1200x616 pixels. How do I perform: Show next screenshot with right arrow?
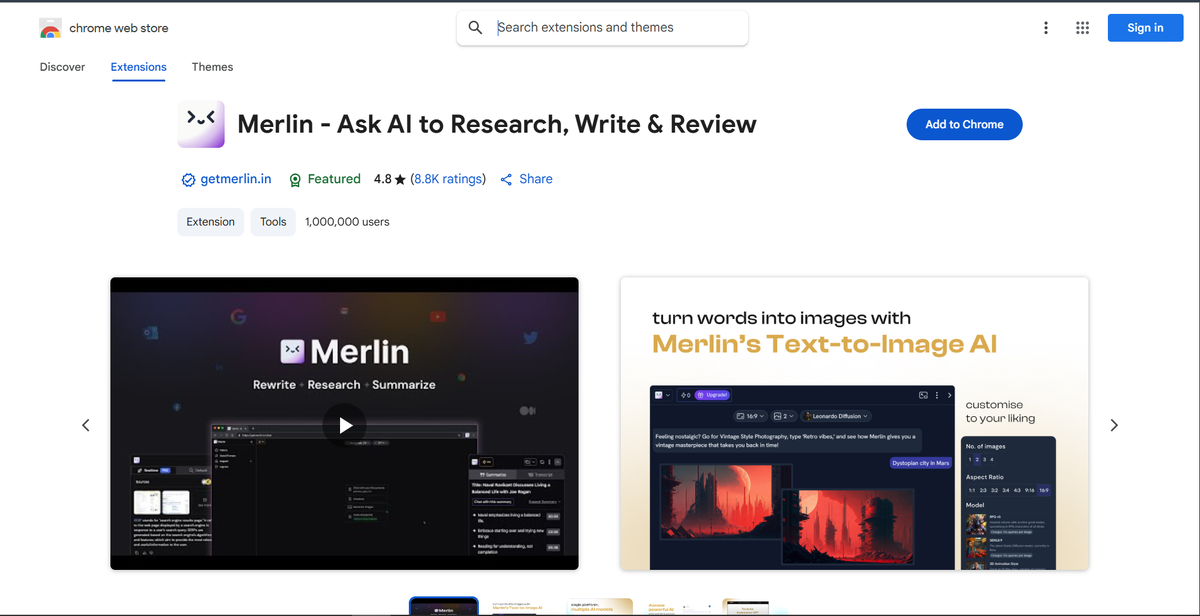[x=1114, y=425]
